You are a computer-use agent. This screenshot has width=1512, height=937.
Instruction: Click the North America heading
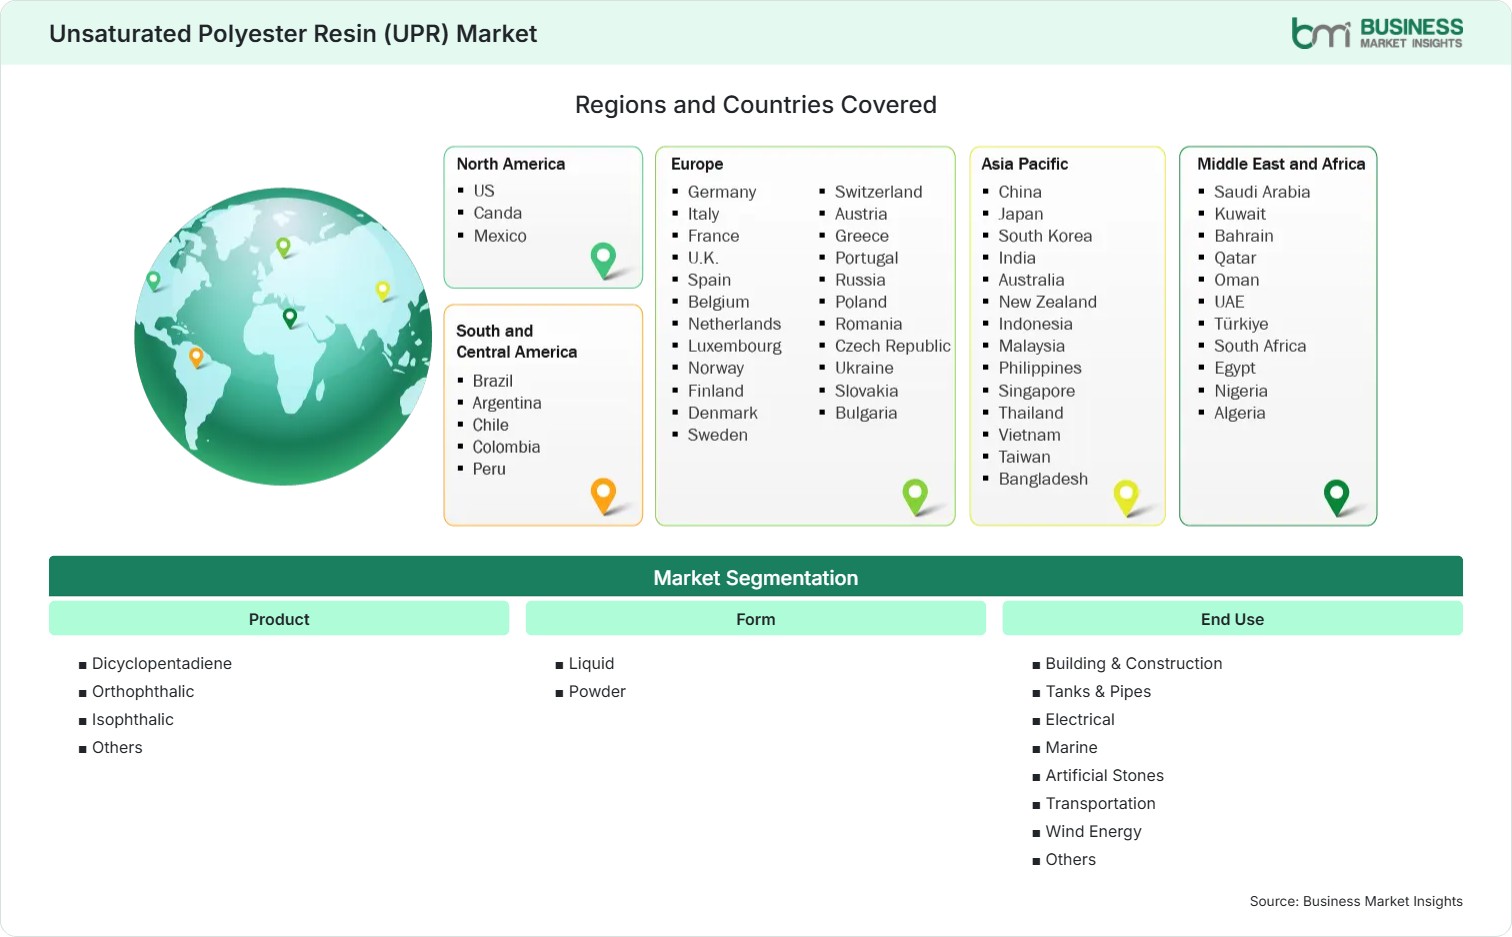coord(510,164)
